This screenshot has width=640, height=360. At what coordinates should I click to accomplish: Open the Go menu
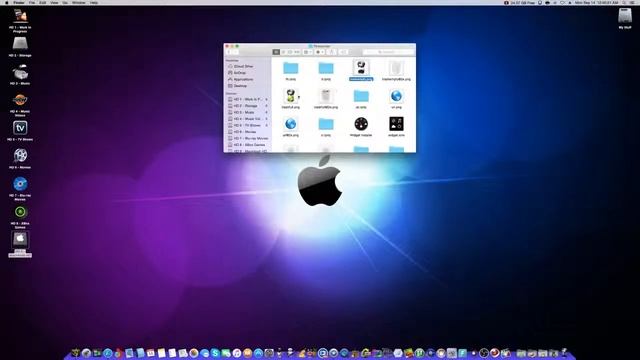(x=65, y=2)
